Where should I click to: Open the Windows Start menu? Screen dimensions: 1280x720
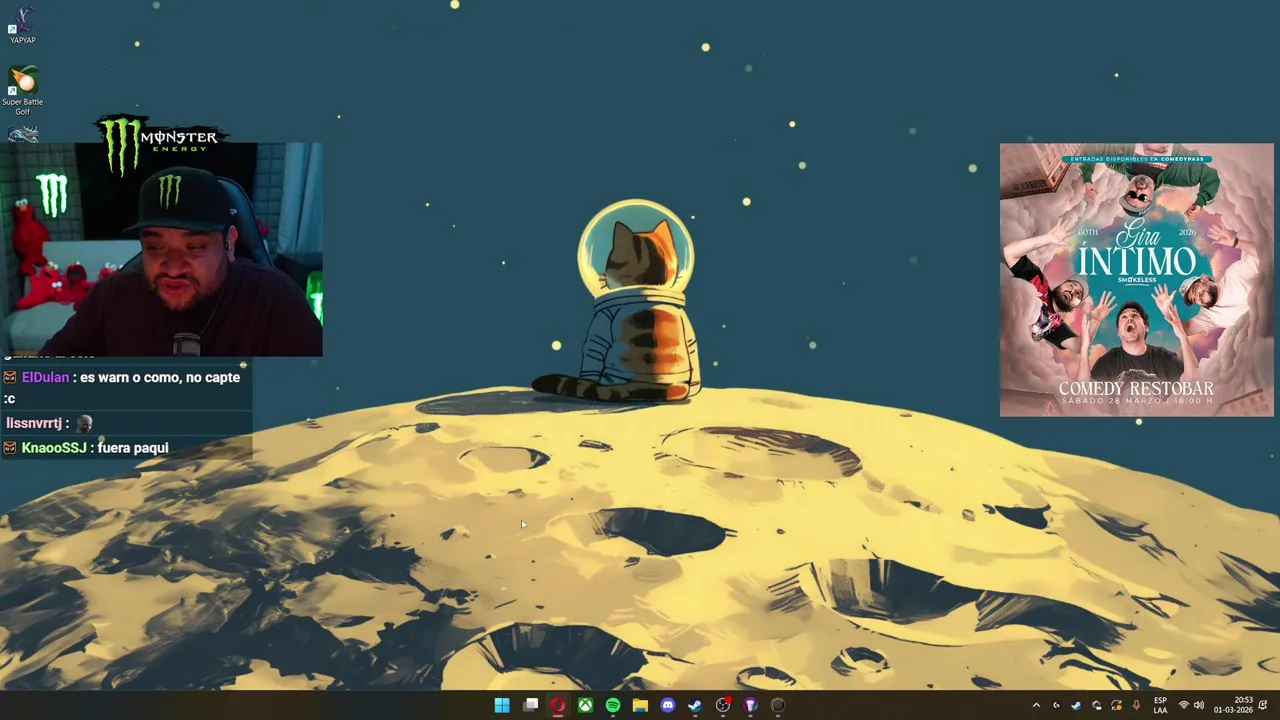502,705
